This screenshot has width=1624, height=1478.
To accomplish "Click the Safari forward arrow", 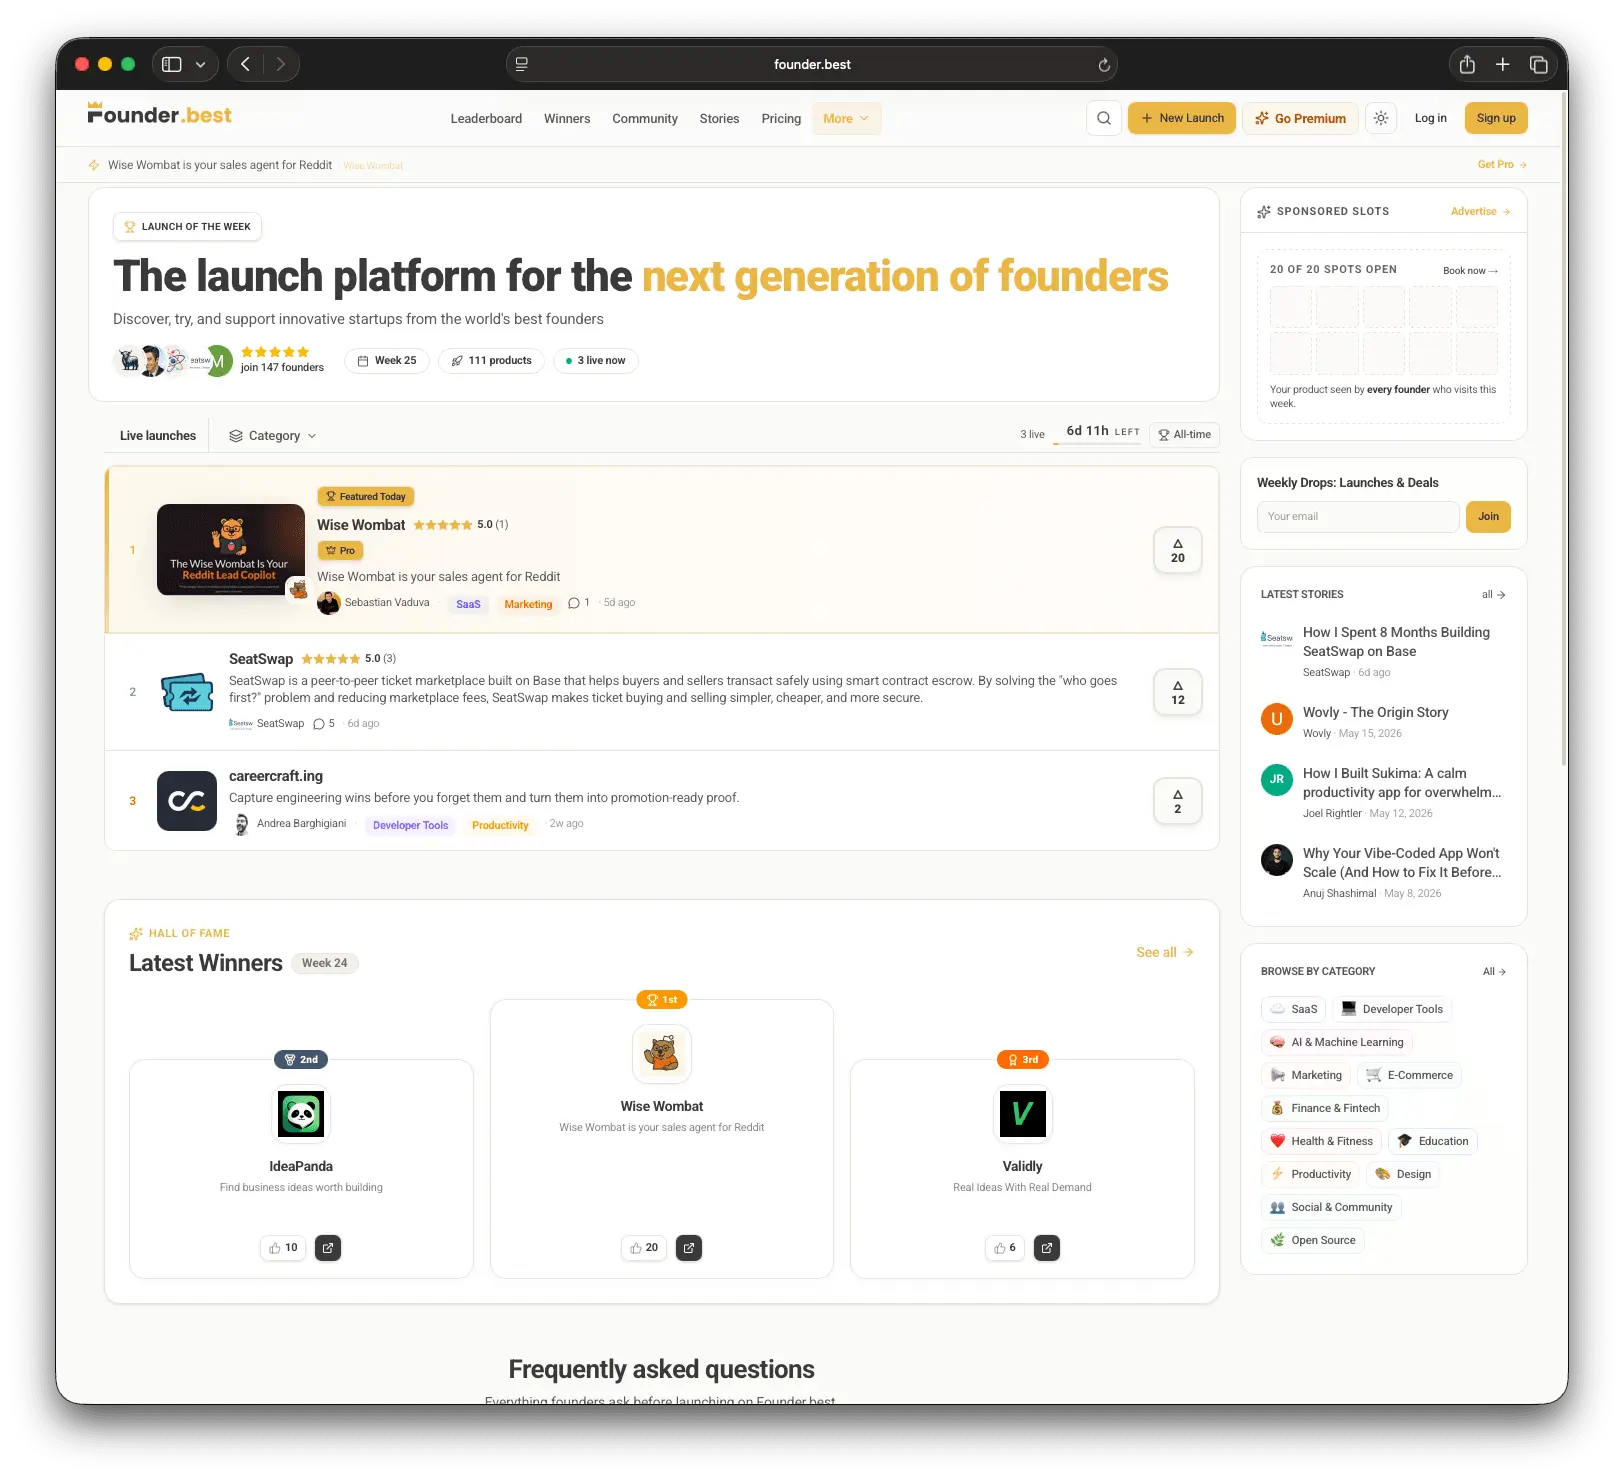I will point(281,64).
